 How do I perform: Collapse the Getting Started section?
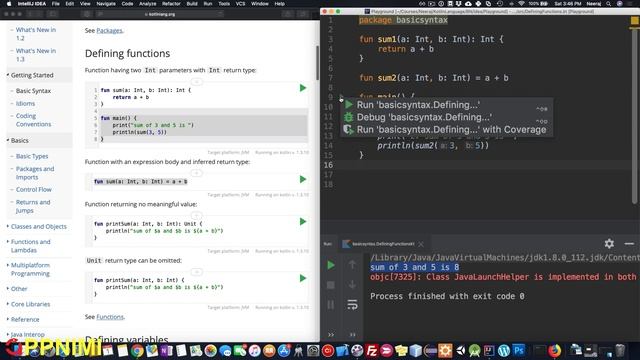(8, 75)
